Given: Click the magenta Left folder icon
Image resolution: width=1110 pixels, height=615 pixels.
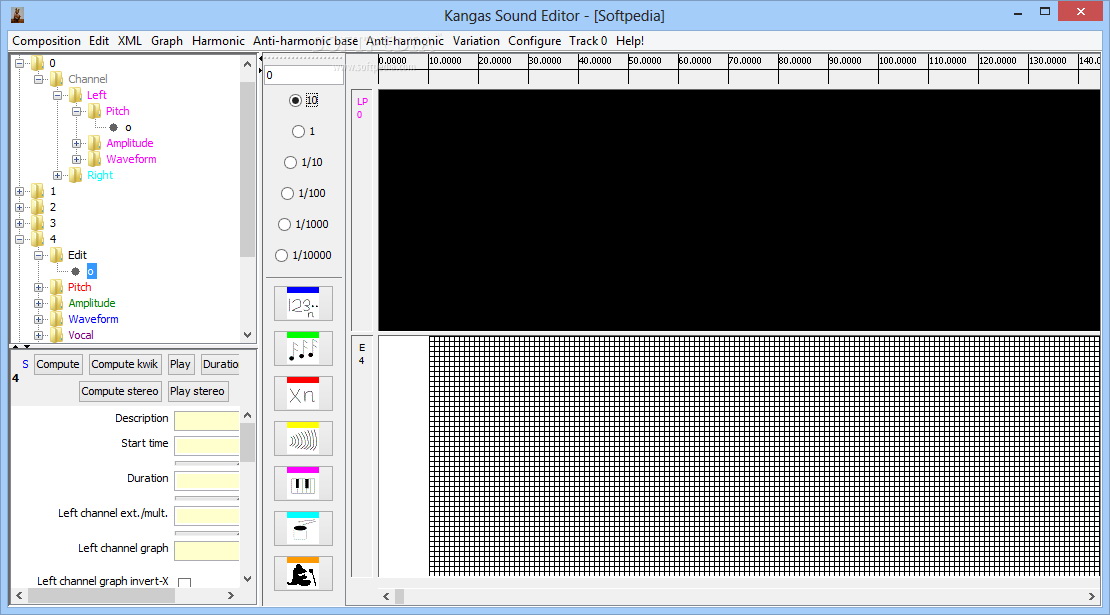Looking at the screenshot, I should tap(76, 95).
